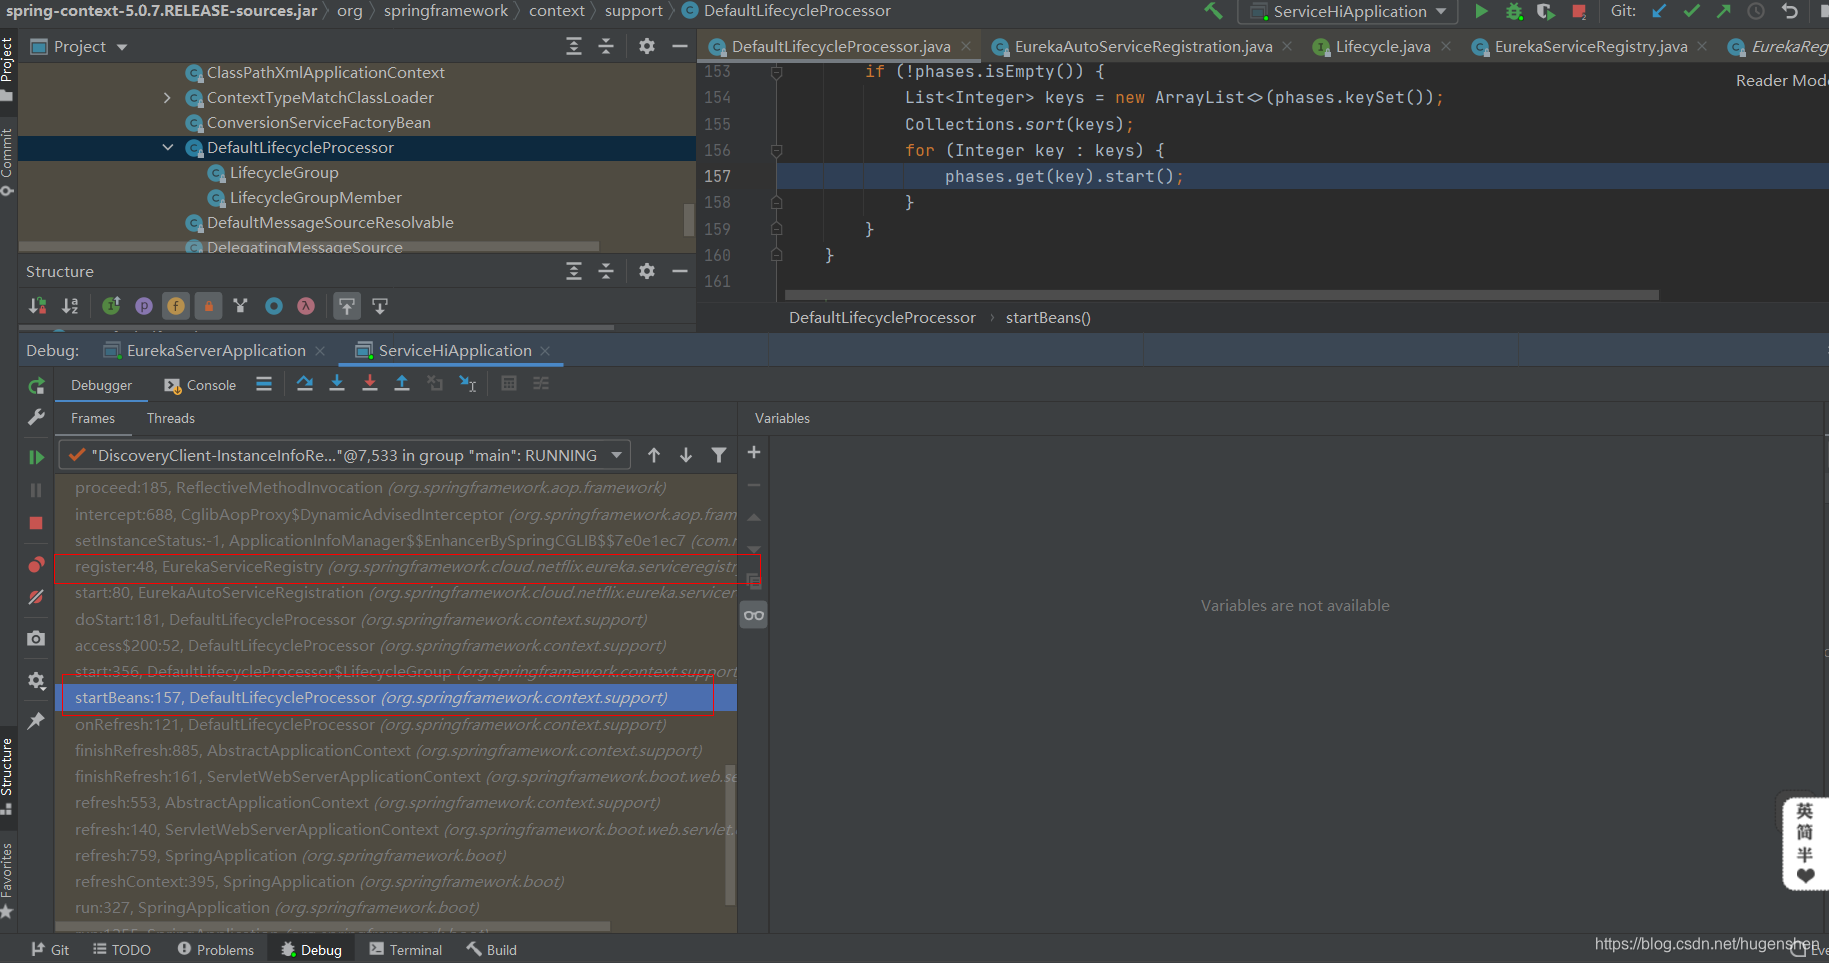
Task: Select register:48 EurekaServiceRegistry frame
Action: pos(396,567)
